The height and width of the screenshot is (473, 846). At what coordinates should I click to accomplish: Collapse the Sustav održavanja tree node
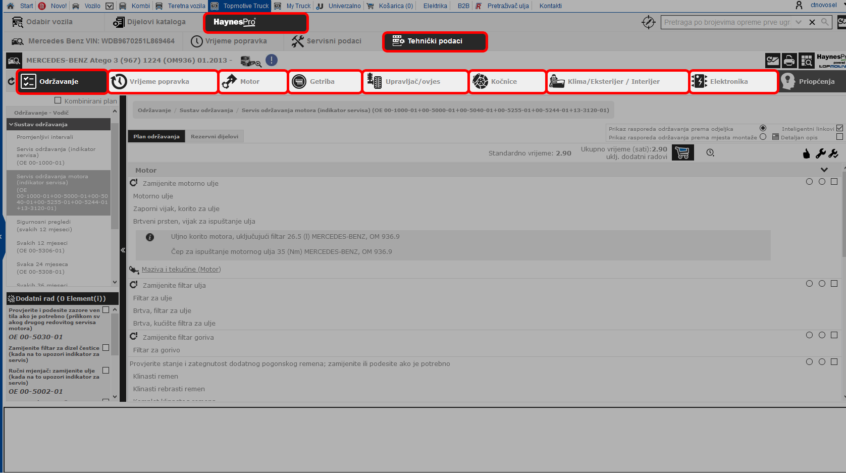11,124
